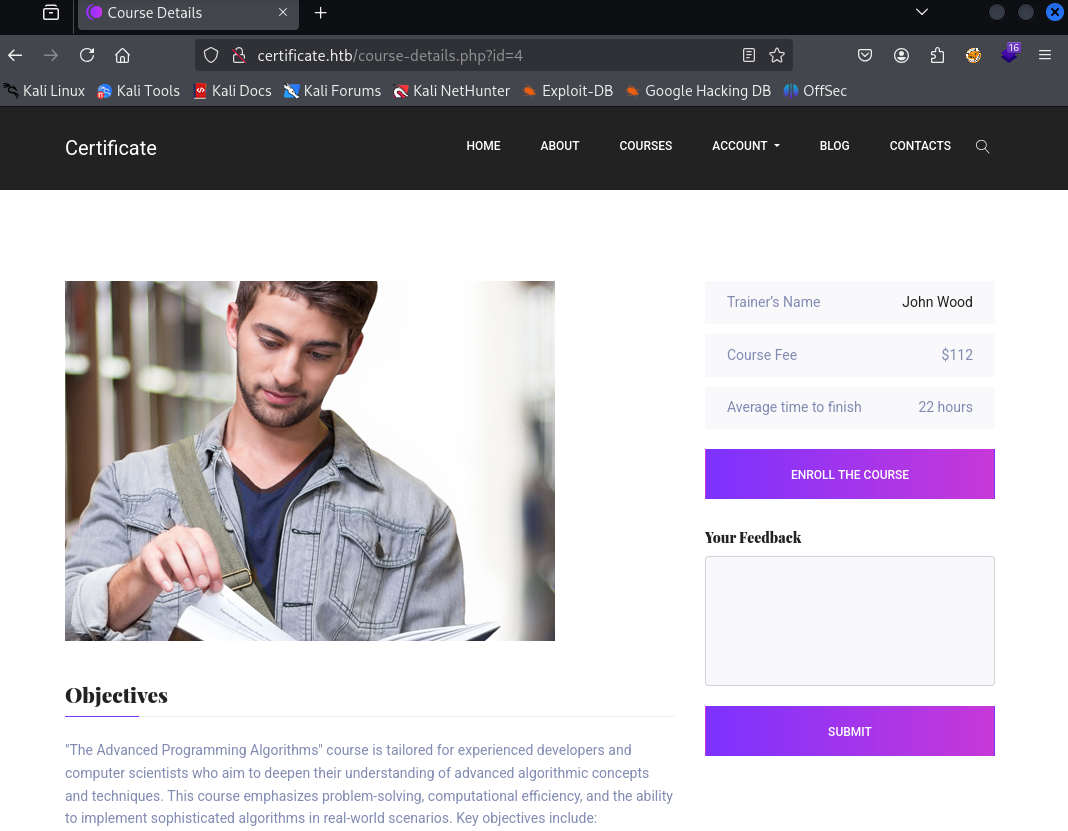Go to browser home page icon

122,55
